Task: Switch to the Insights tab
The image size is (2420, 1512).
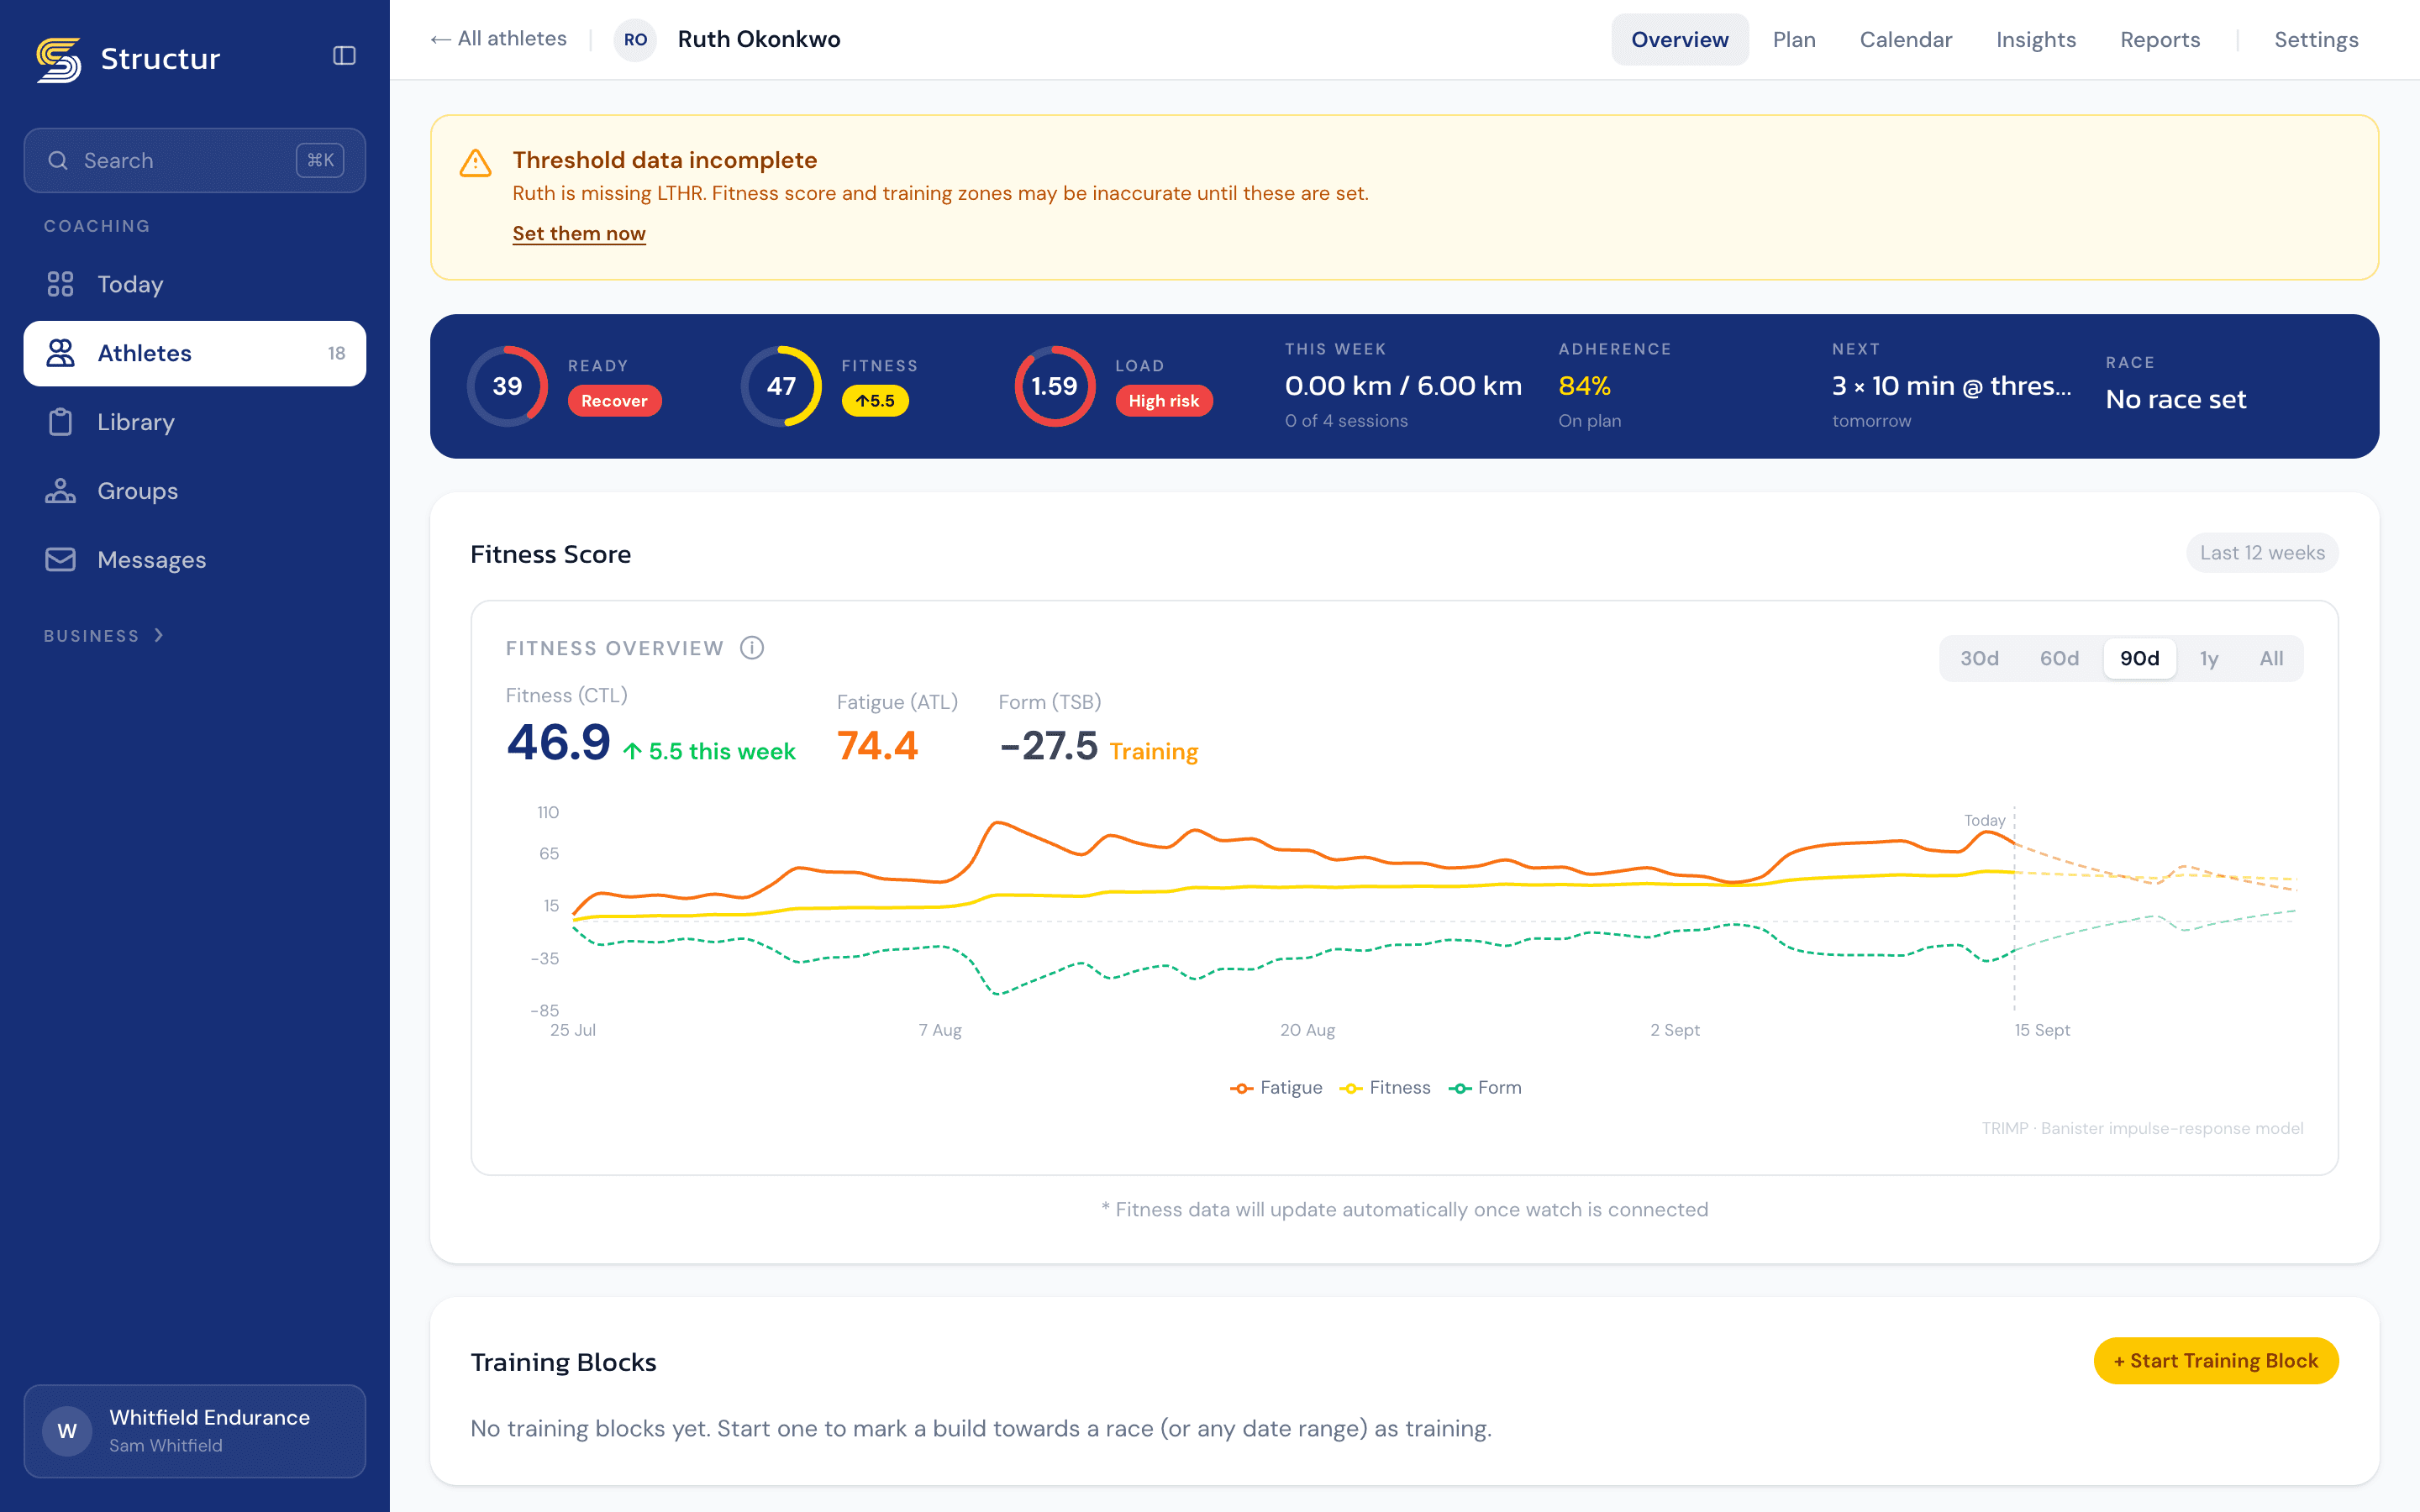Action: [x=2036, y=40]
